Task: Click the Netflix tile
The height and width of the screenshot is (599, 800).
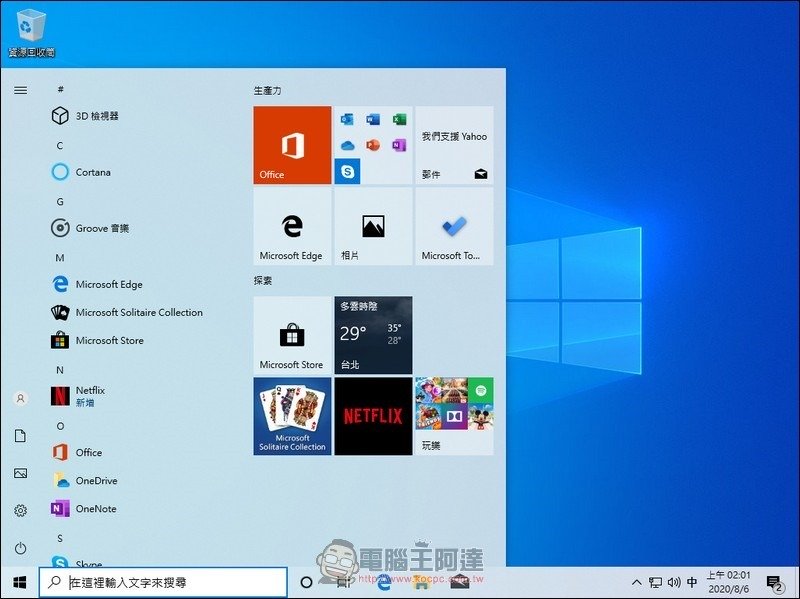Action: click(373, 416)
